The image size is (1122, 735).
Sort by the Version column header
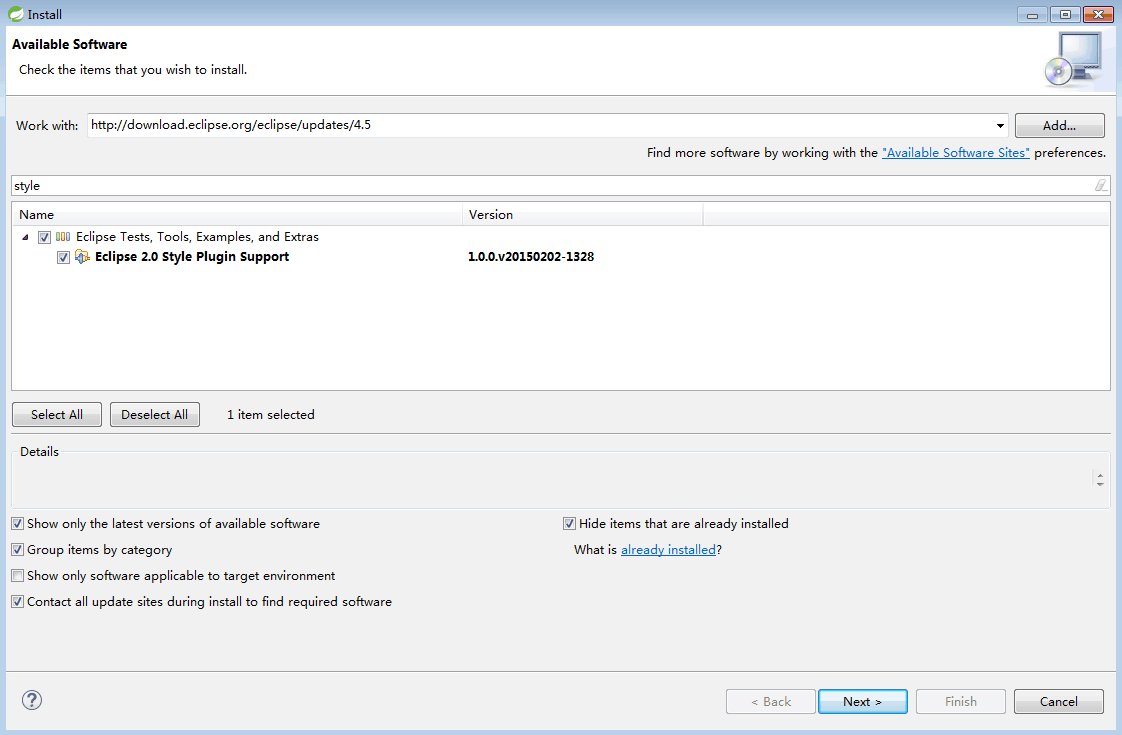tap(582, 215)
